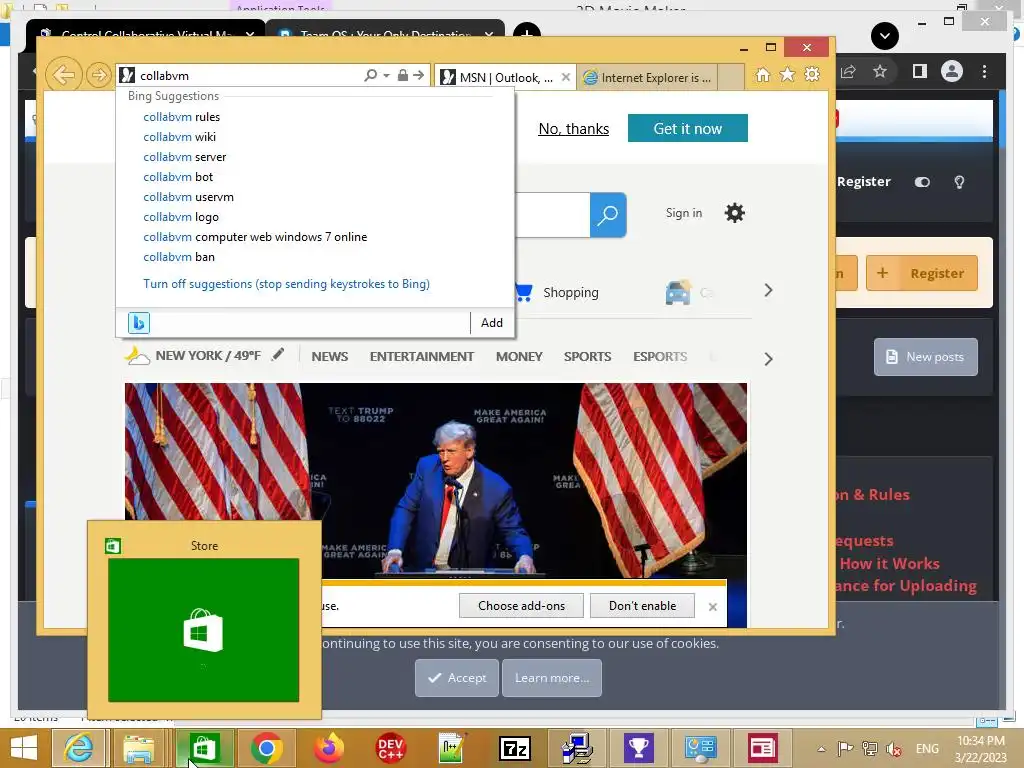Select the 'collabvm uservm' suggestion
The width and height of the screenshot is (1024, 768).
pos(189,197)
